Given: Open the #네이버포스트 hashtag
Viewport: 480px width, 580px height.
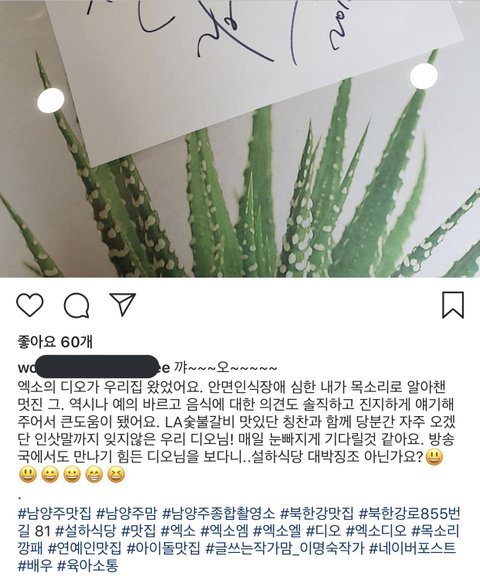Looking at the screenshot, I should (412, 548).
